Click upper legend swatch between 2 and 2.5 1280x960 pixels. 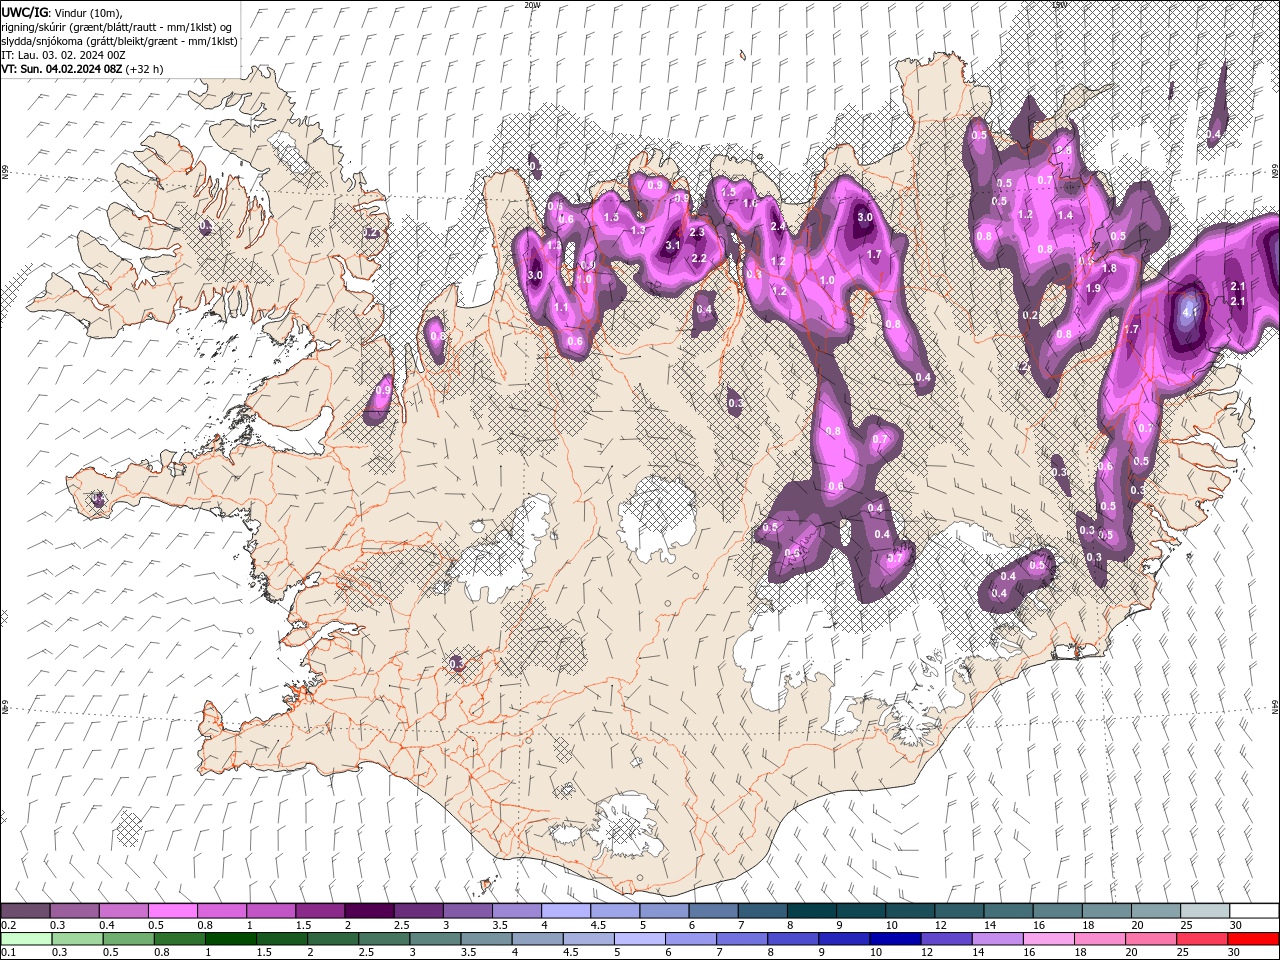[x=370, y=911]
